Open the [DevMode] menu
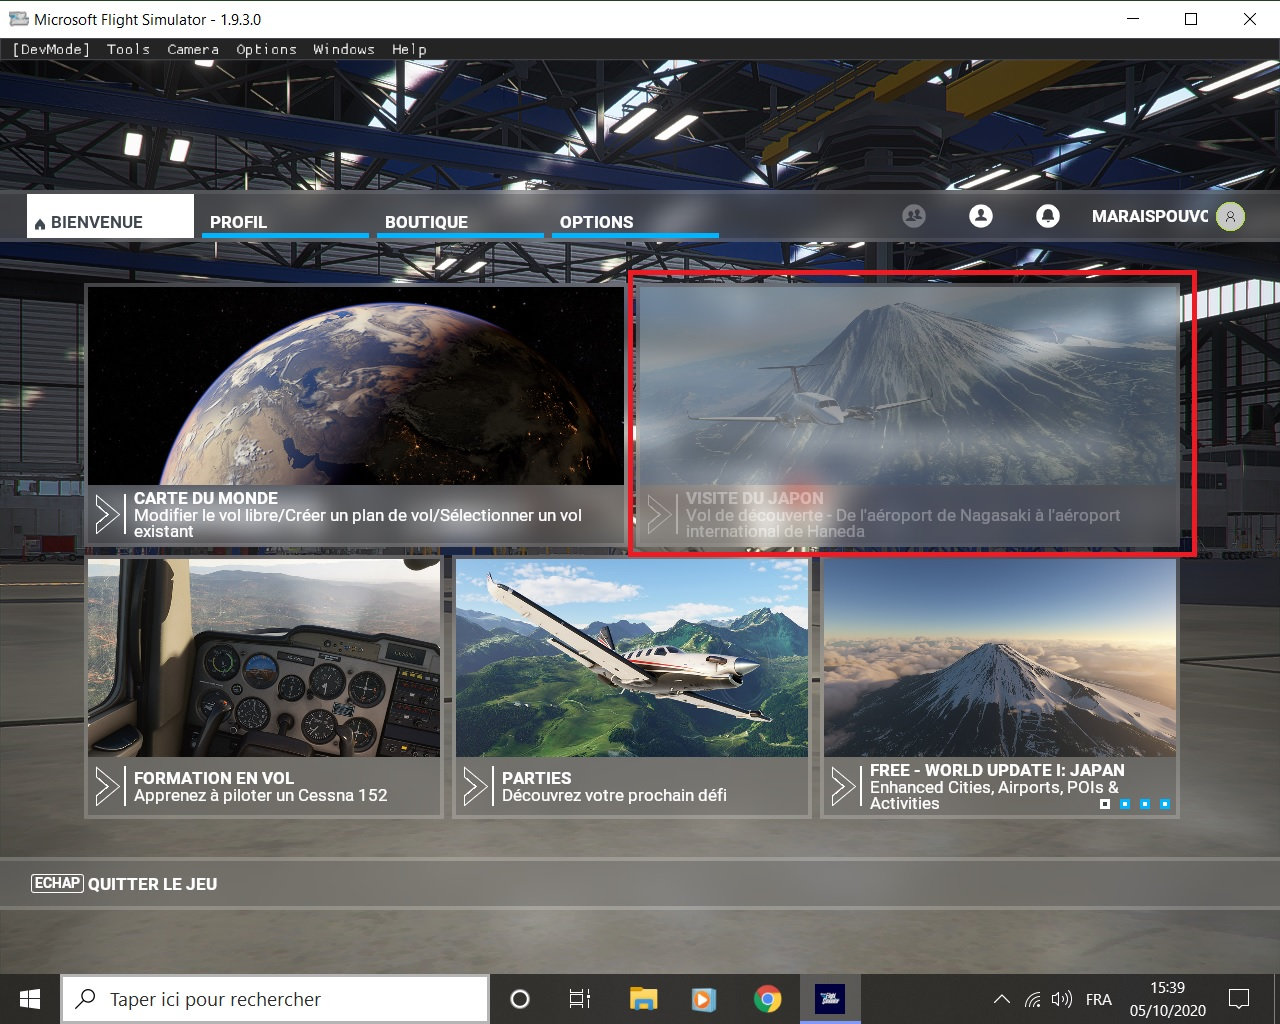1280x1024 pixels. (x=51, y=49)
